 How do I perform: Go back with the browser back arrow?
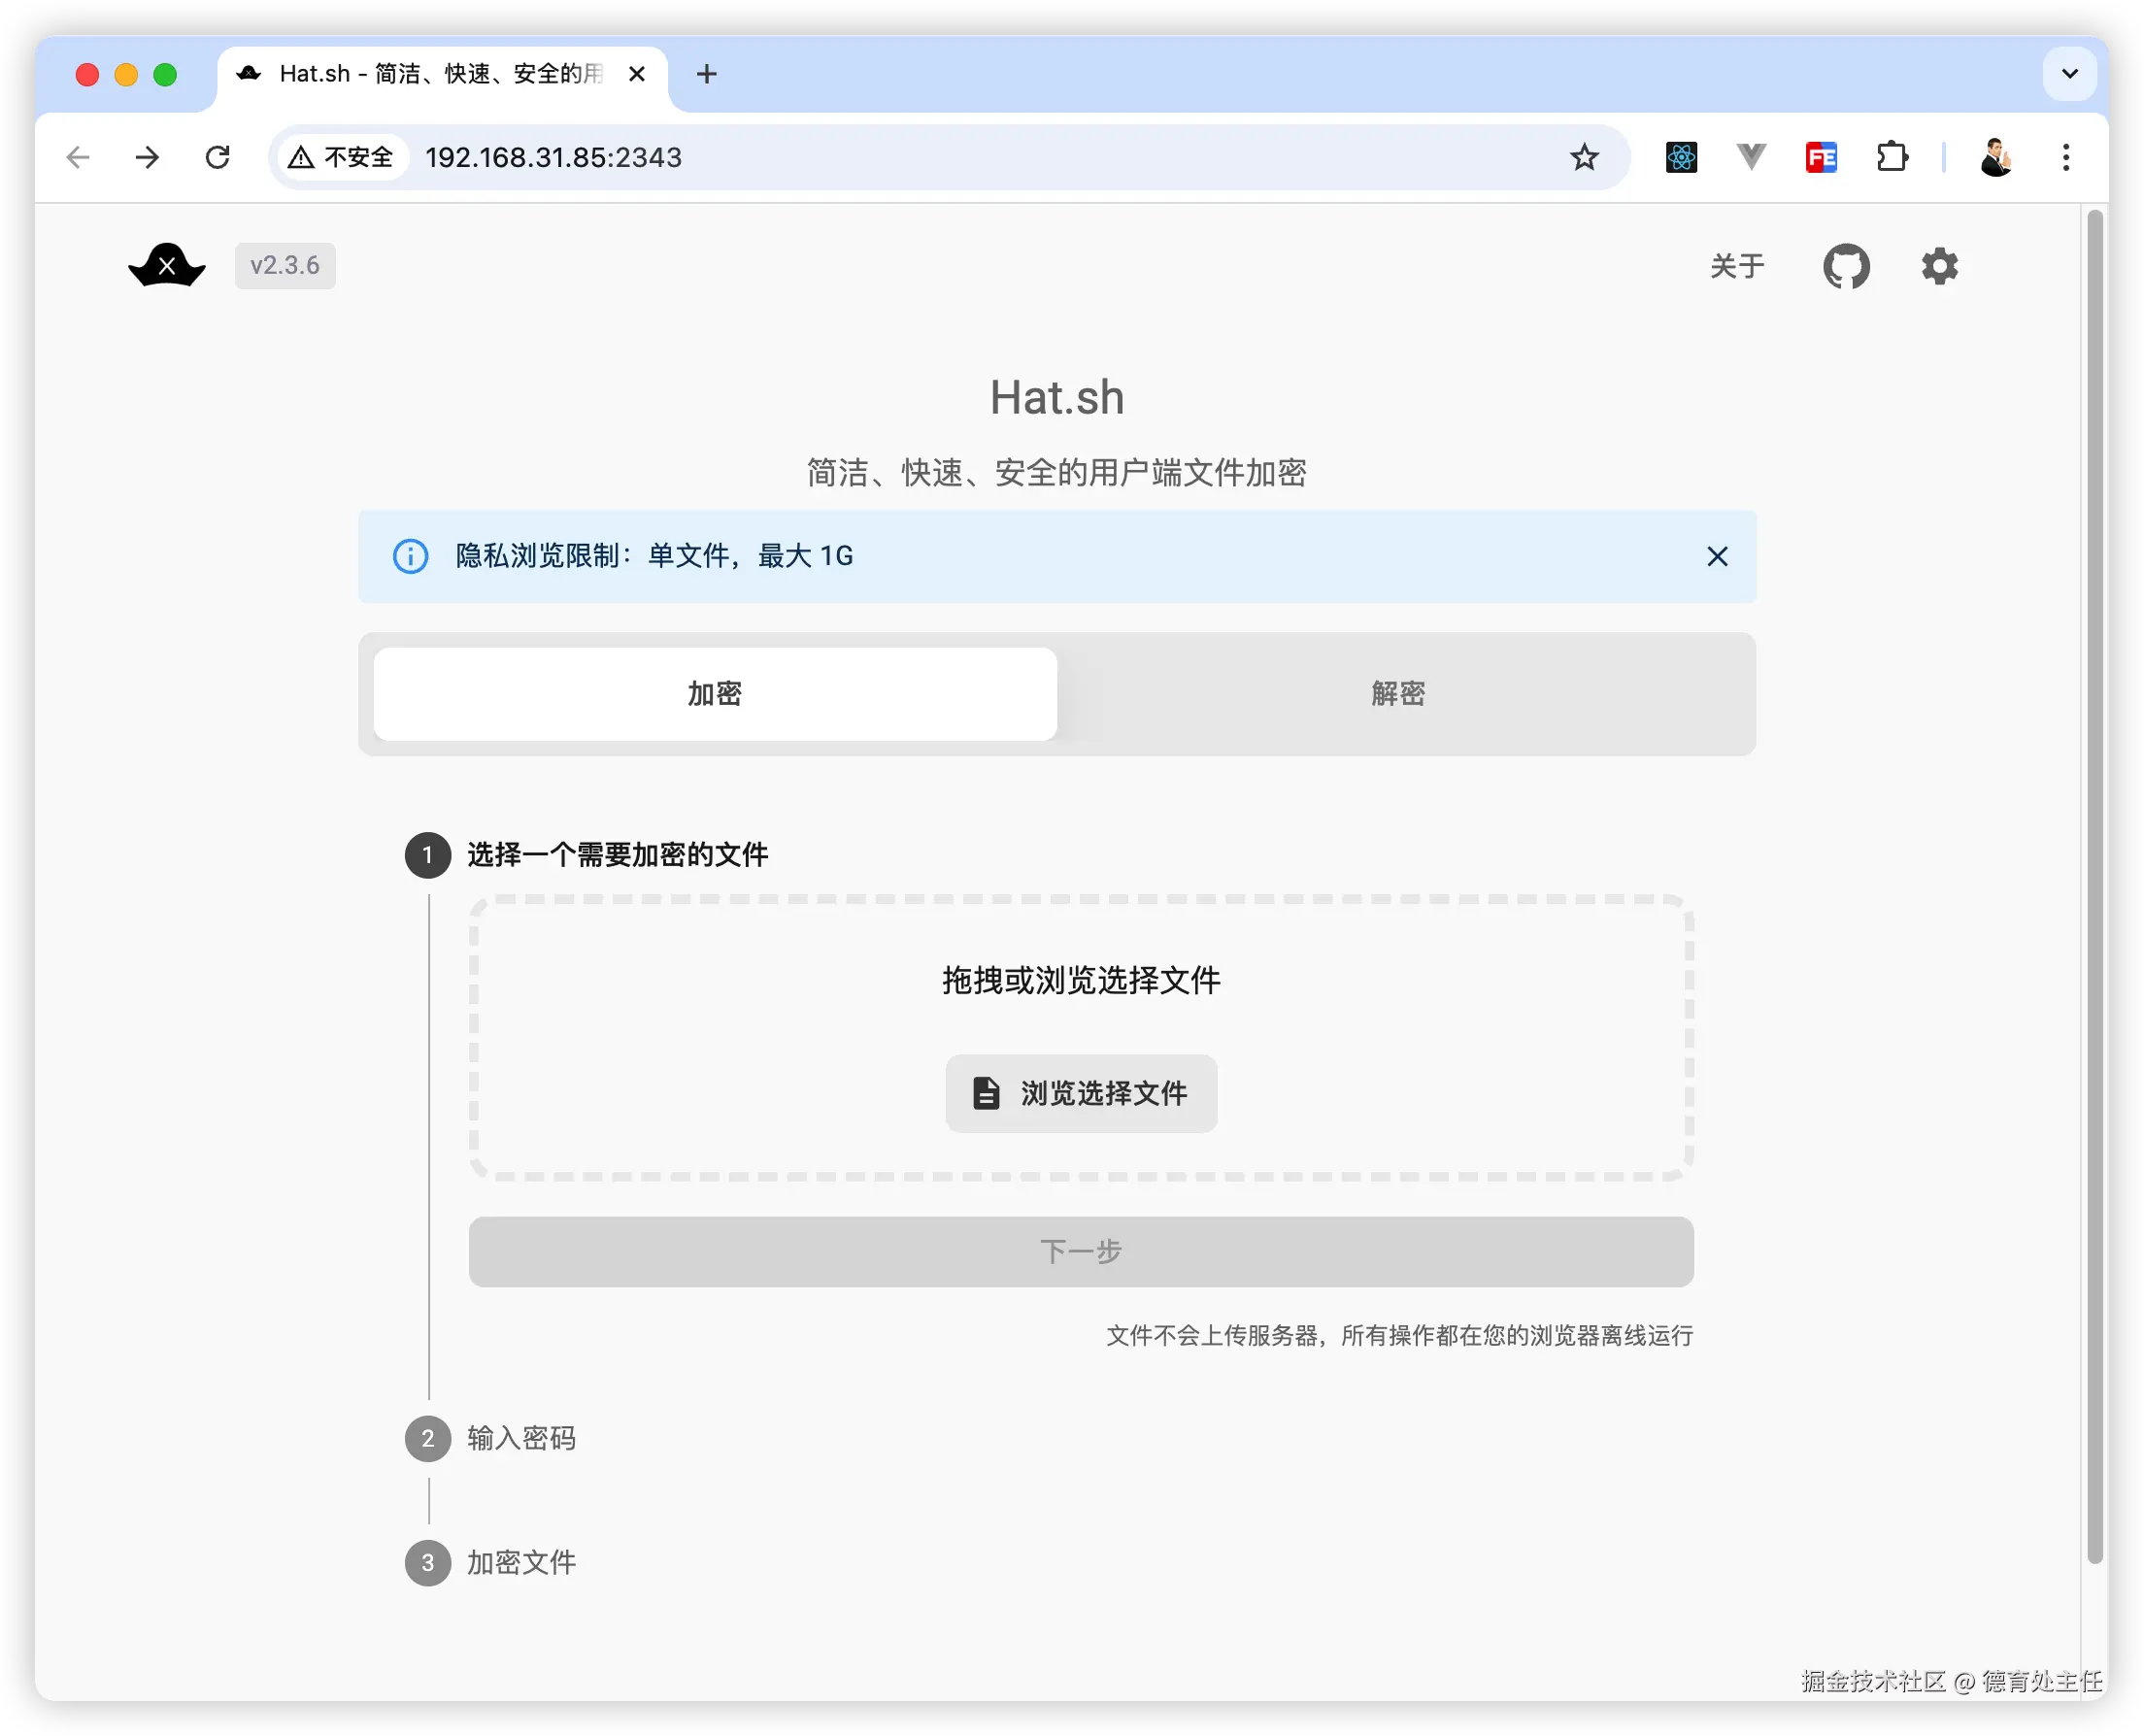click(x=78, y=157)
